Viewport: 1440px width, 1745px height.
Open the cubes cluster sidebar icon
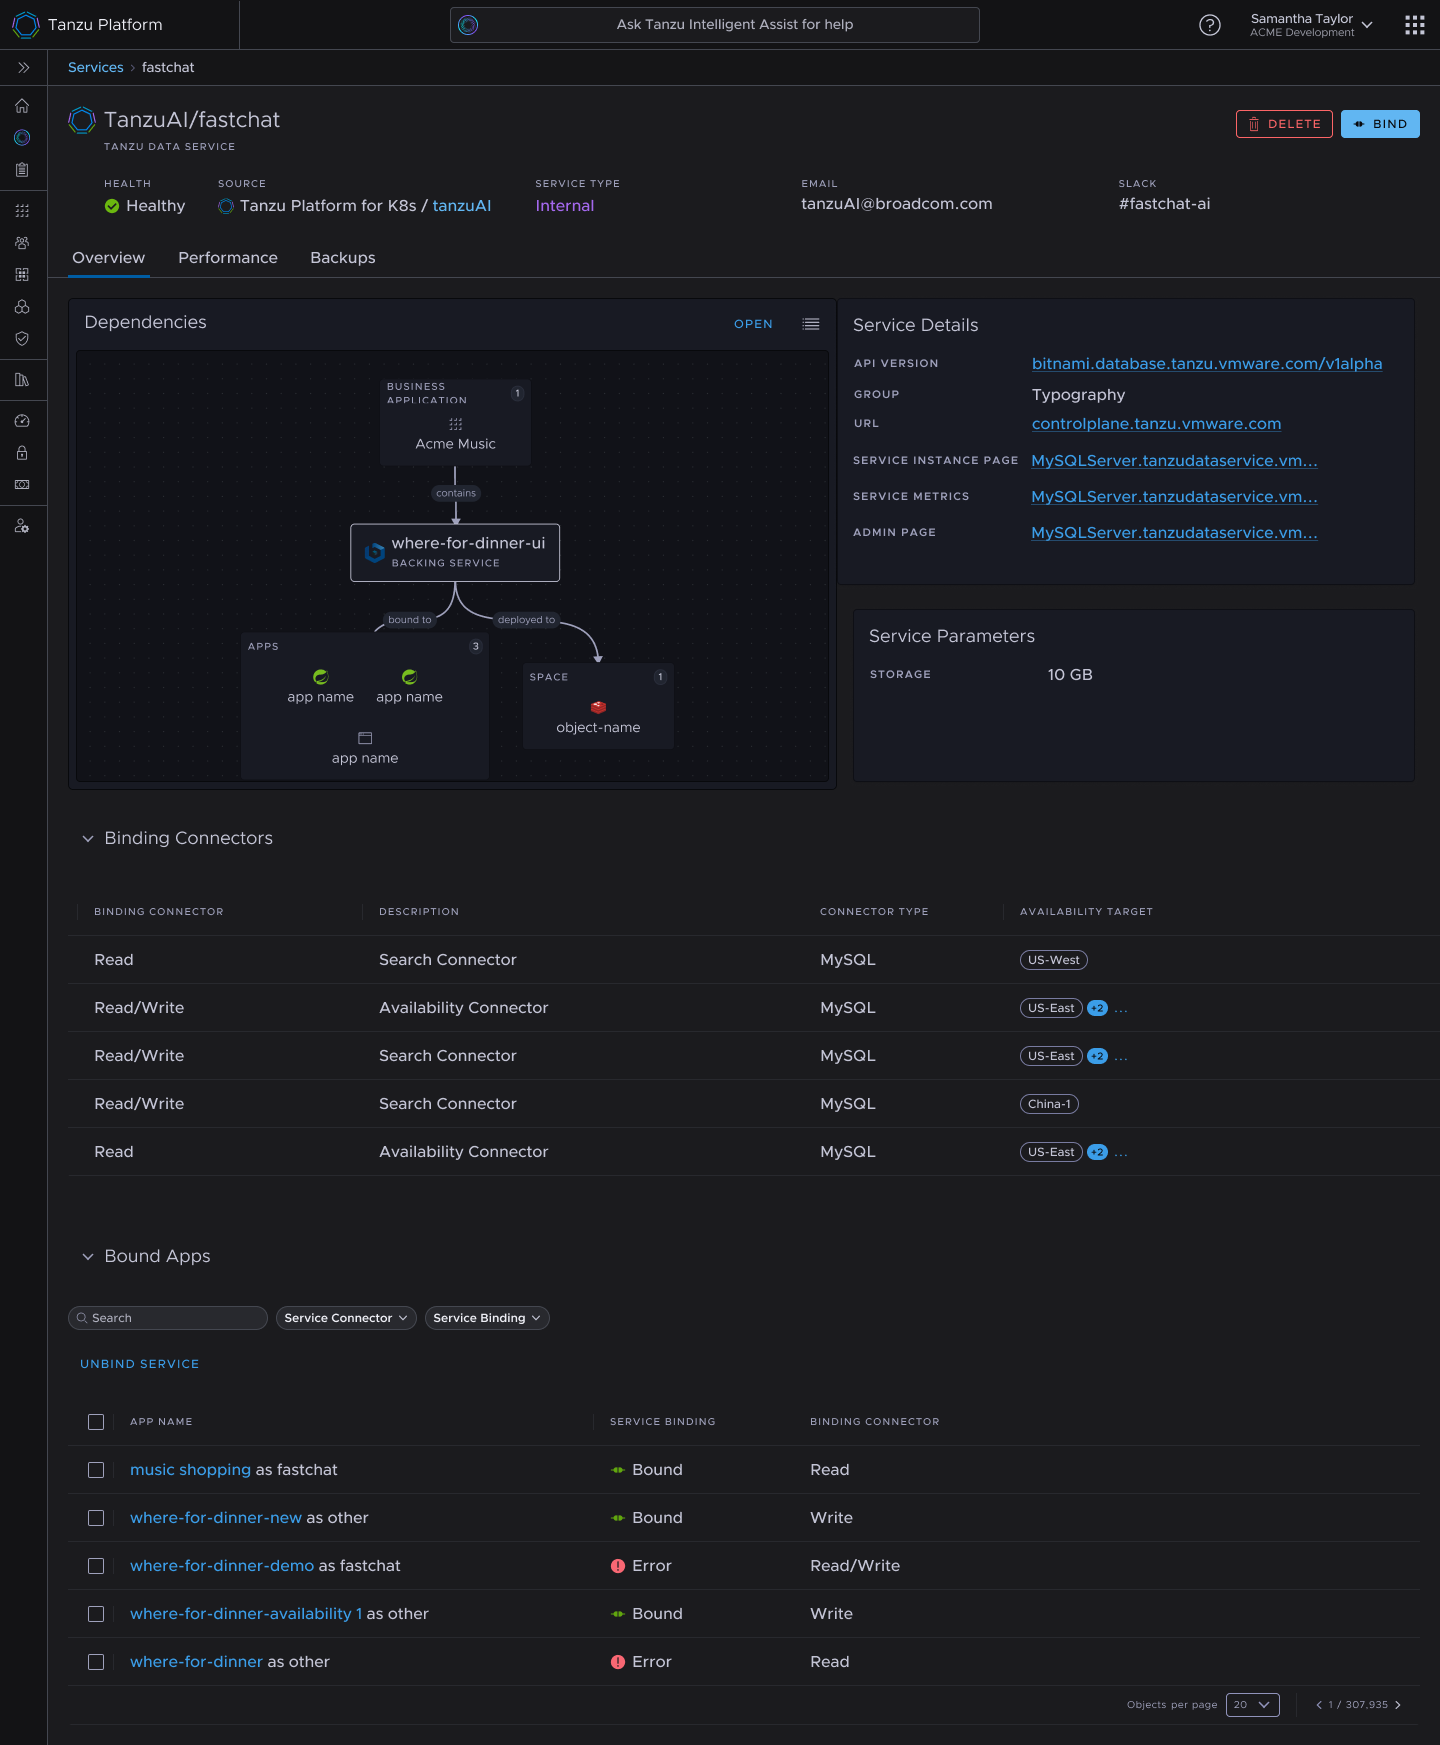coord(22,307)
